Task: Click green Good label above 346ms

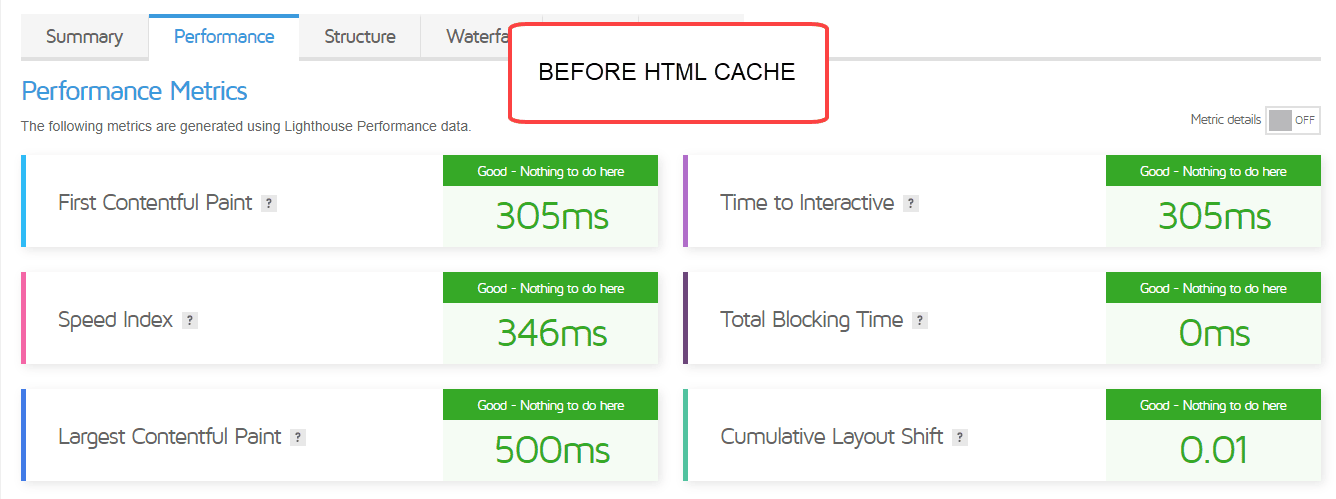Action: coord(551,288)
